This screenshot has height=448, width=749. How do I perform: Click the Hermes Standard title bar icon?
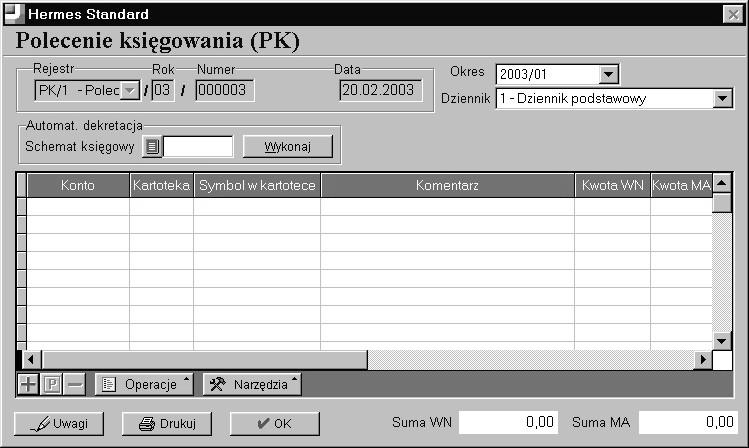[x=13, y=13]
